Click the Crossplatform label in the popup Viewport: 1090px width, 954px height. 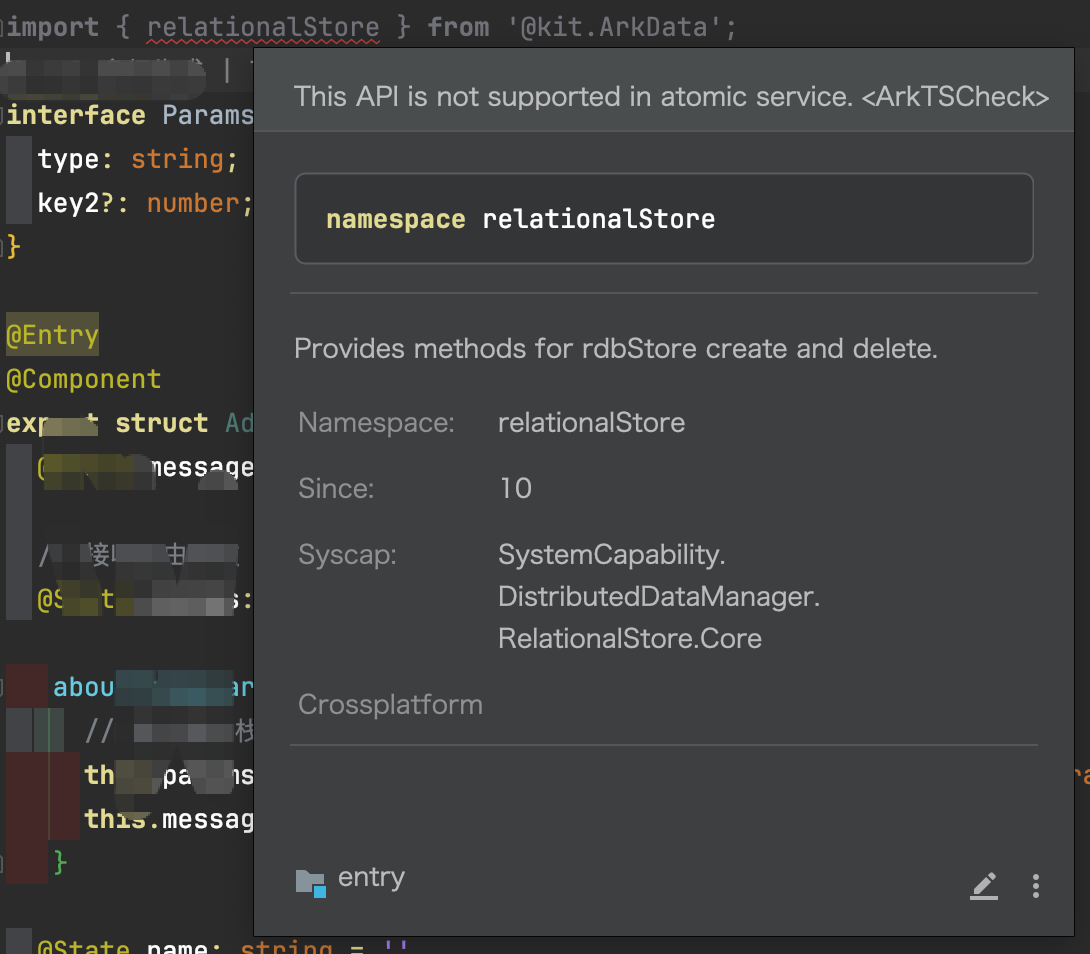390,705
